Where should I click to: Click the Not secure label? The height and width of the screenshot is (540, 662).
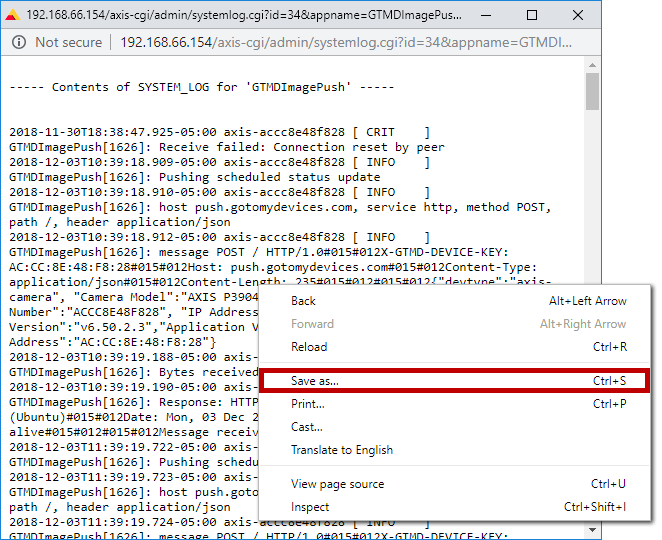tap(68, 43)
